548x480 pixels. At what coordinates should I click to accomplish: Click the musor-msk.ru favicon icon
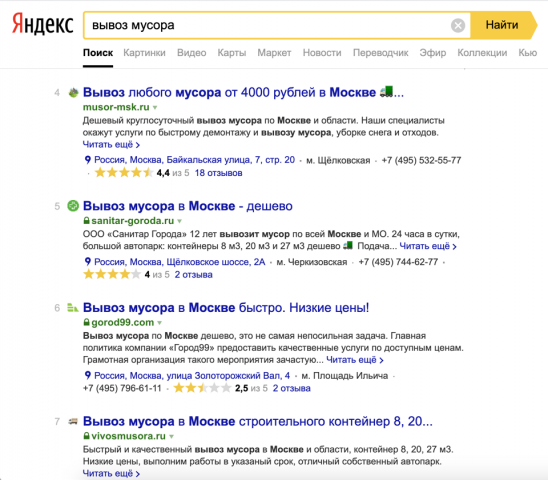click(x=73, y=93)
